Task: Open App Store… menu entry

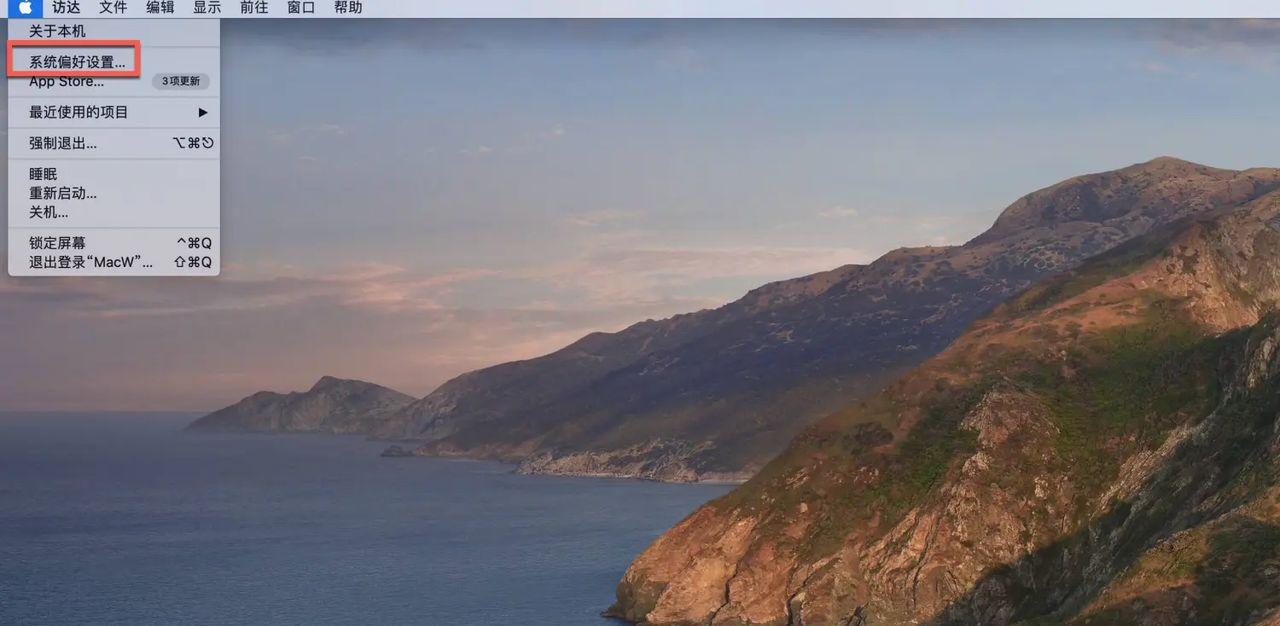Action: pos(114,81)
